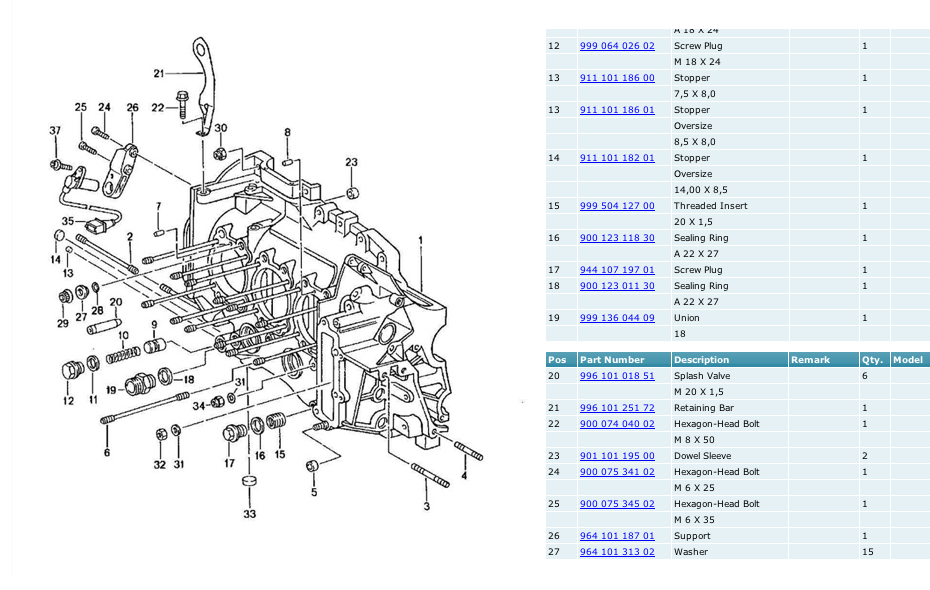Open oversize Stopper link 911 101 186 01

coord(617,110)
